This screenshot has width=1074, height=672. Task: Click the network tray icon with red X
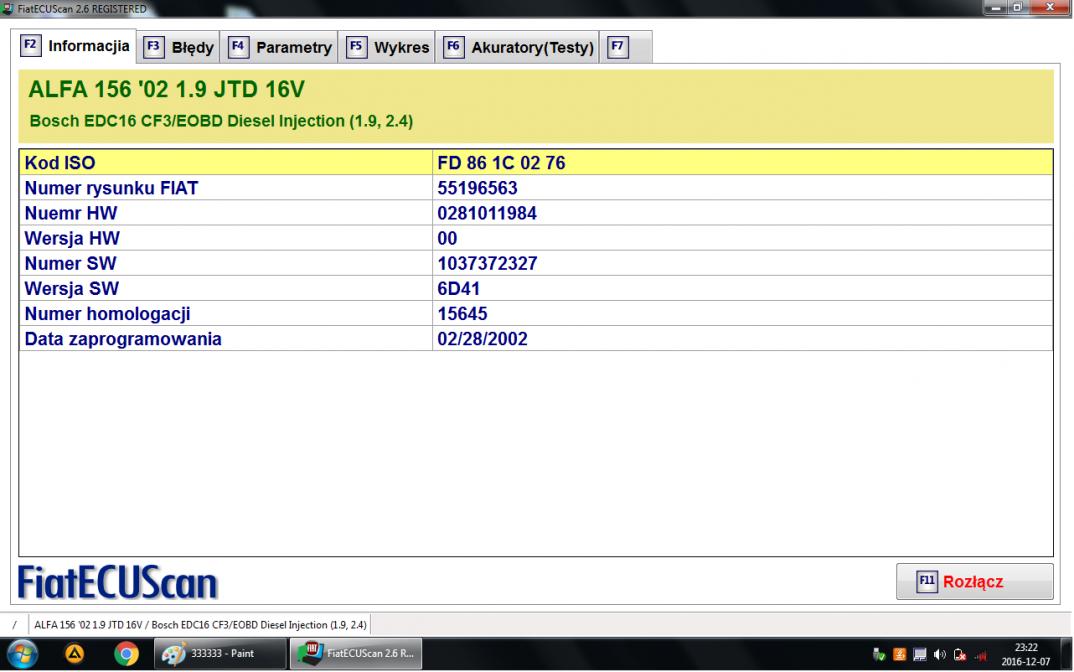pyautogui.click(x=960, y=655)
